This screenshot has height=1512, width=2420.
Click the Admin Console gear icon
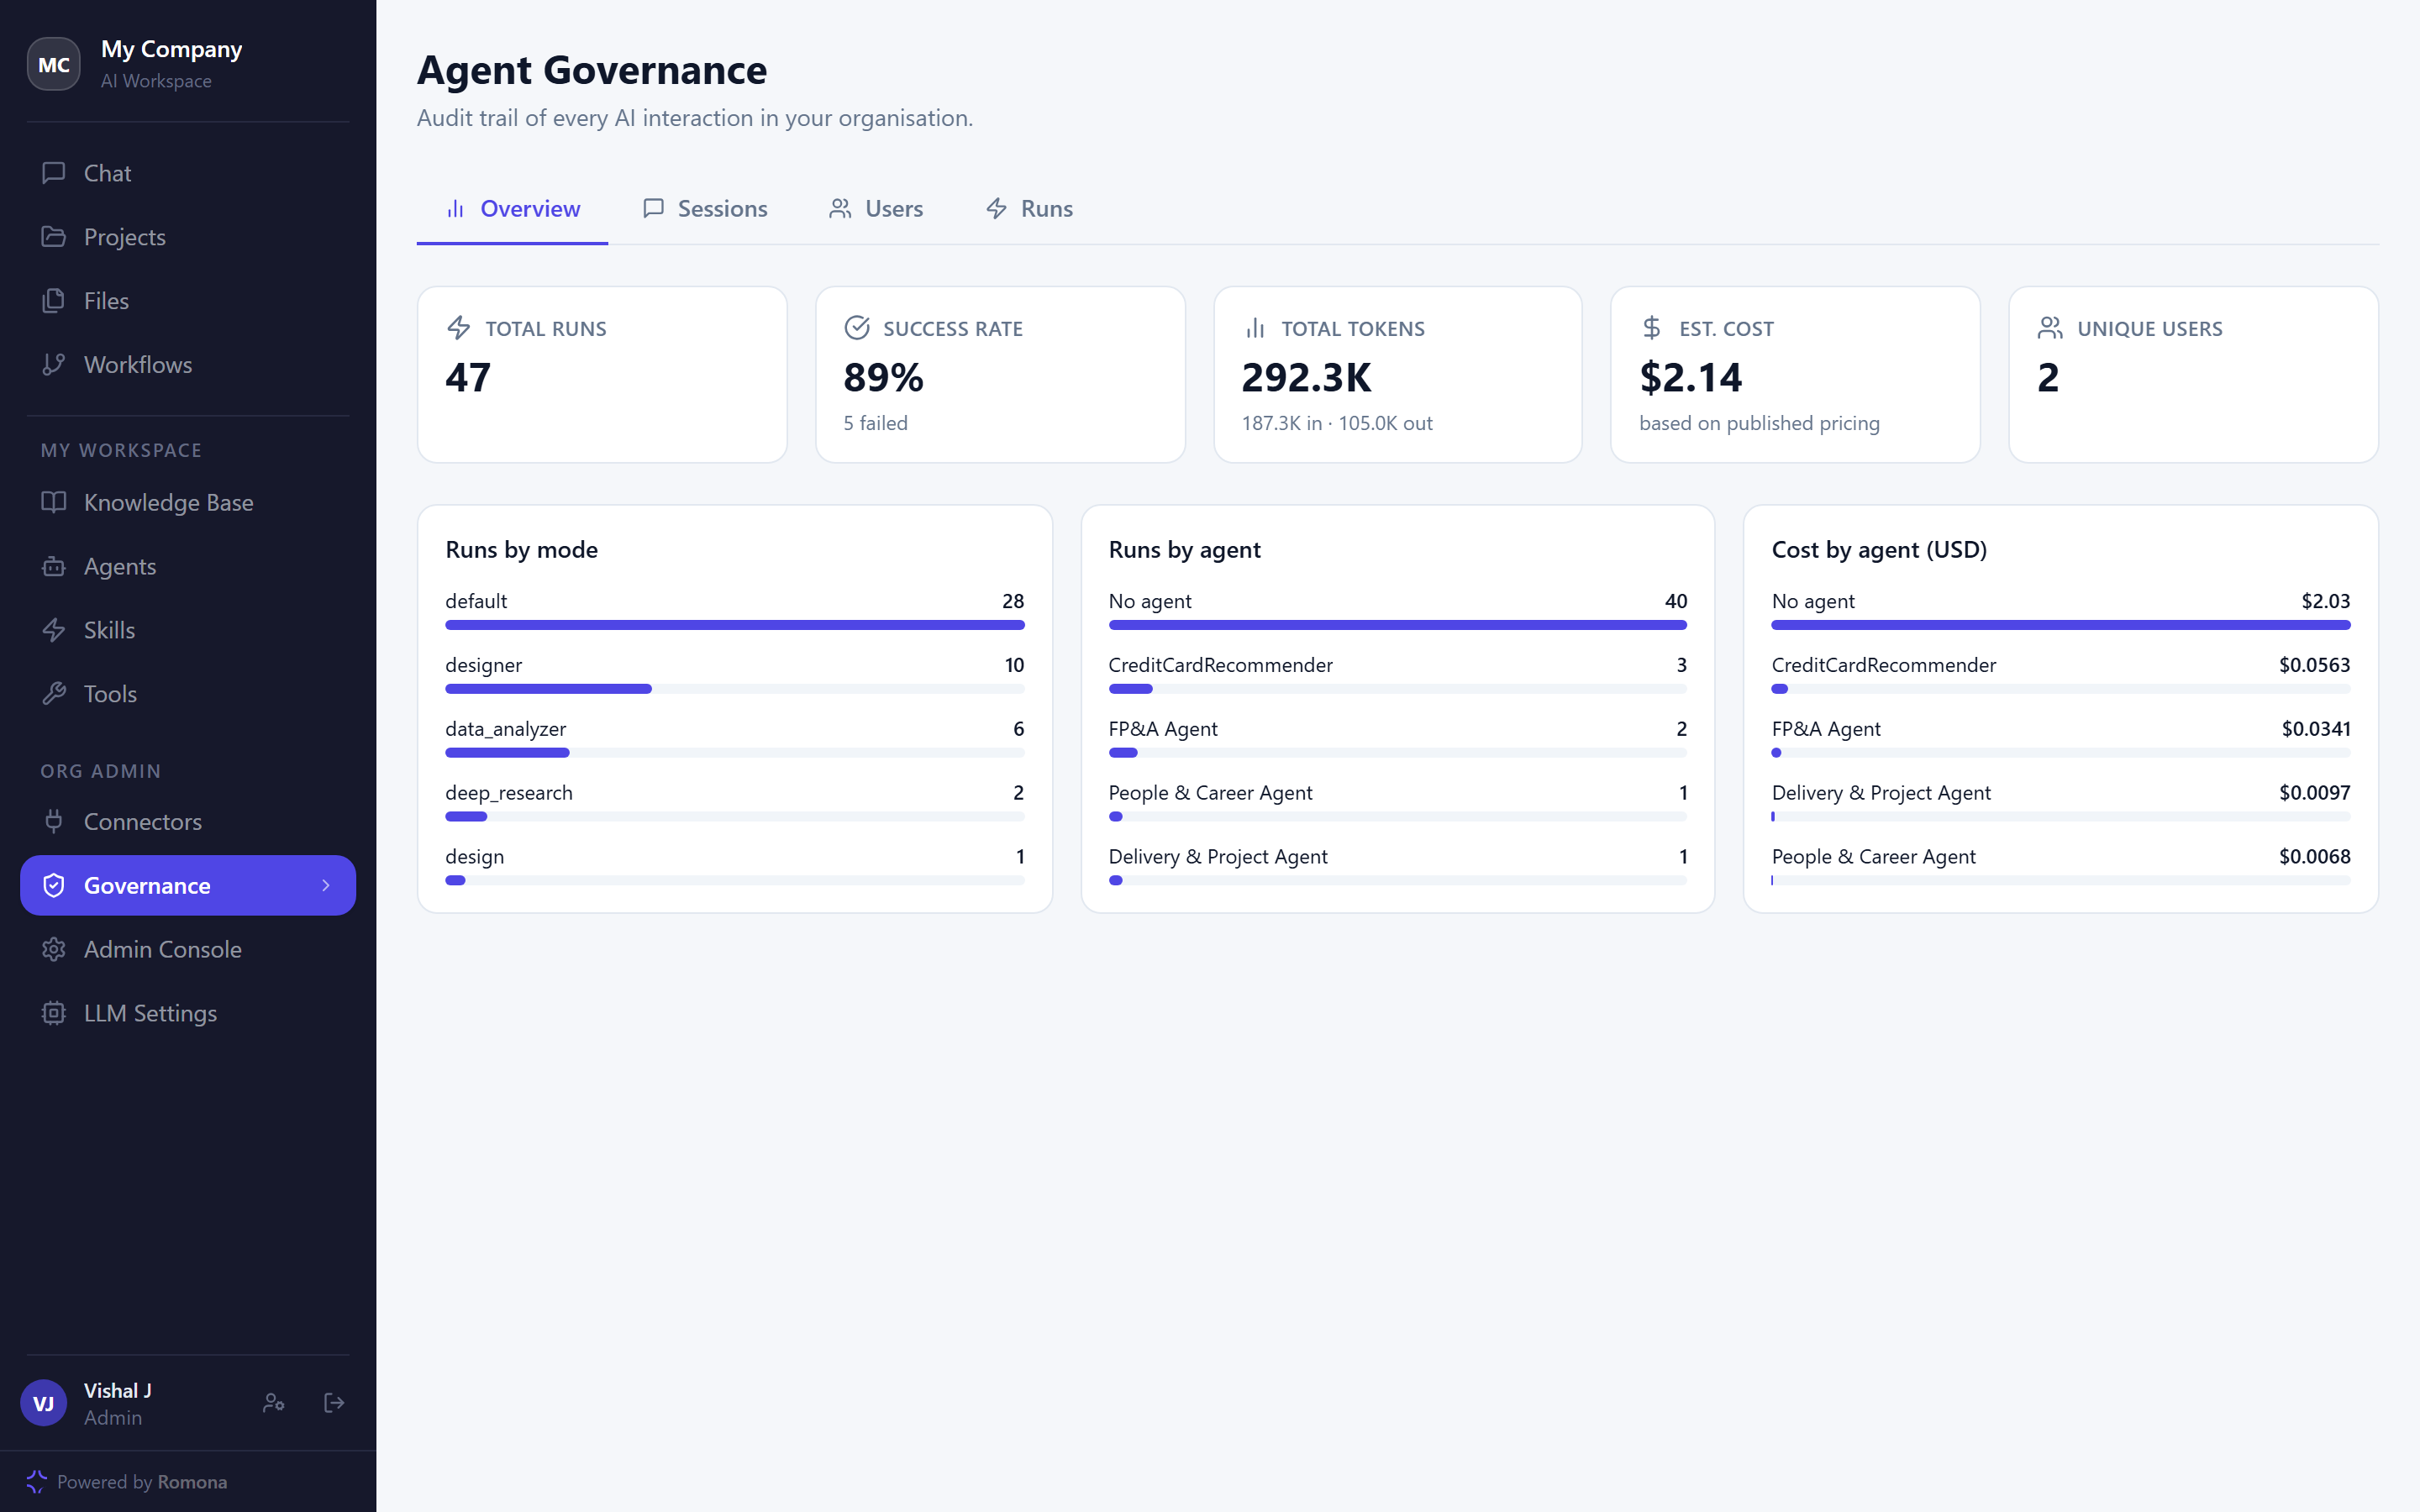[x=54, y=949]
